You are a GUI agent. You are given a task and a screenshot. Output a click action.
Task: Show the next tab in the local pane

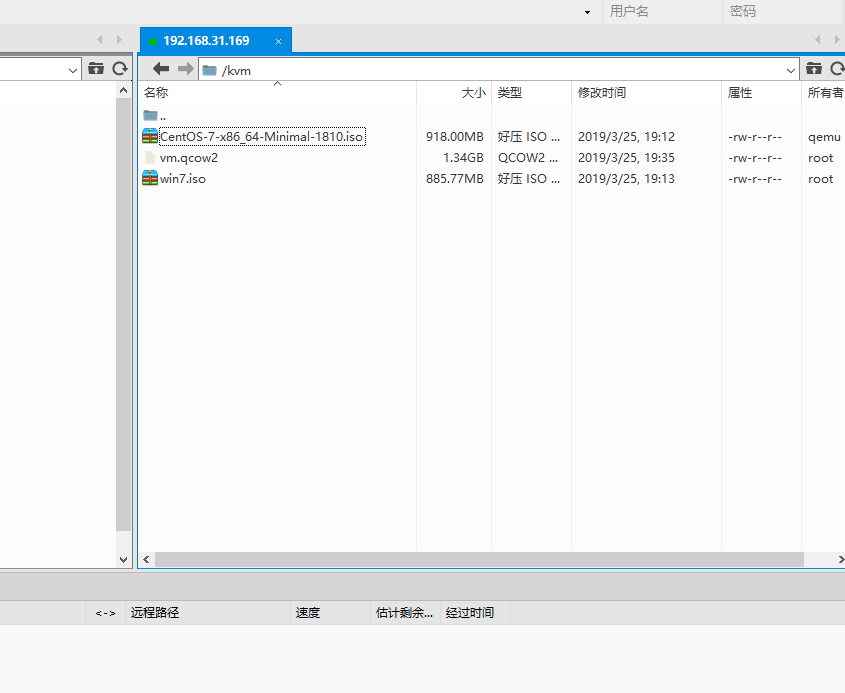(x=119, y=39)
